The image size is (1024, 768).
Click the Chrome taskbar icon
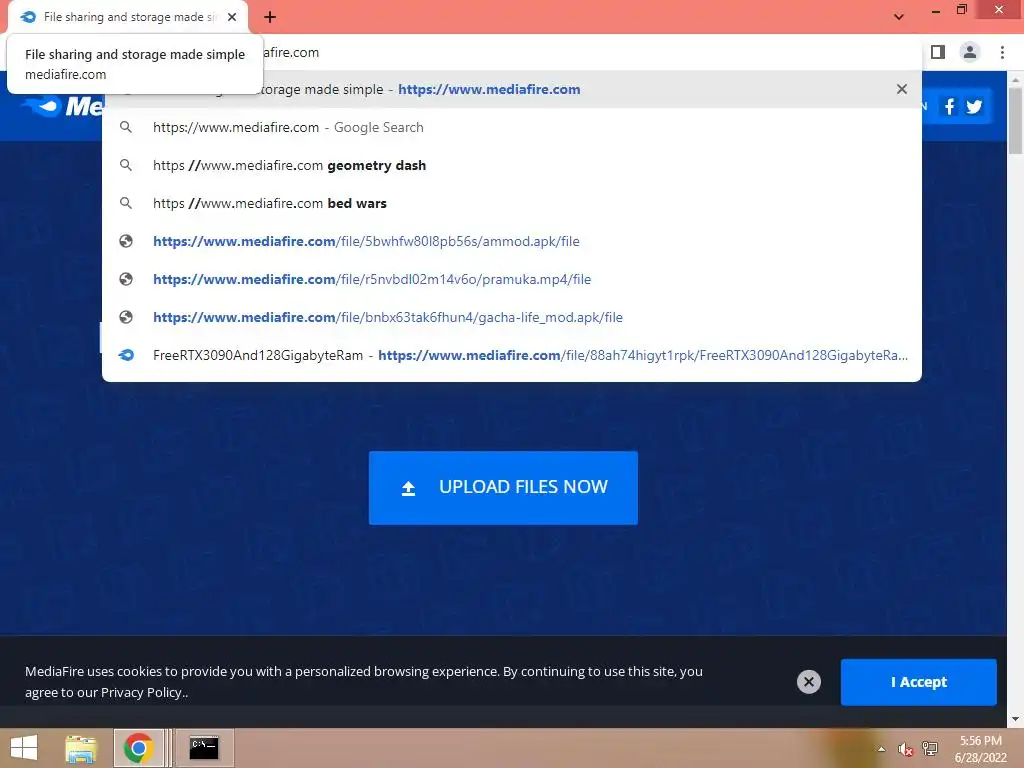(138, 748)
